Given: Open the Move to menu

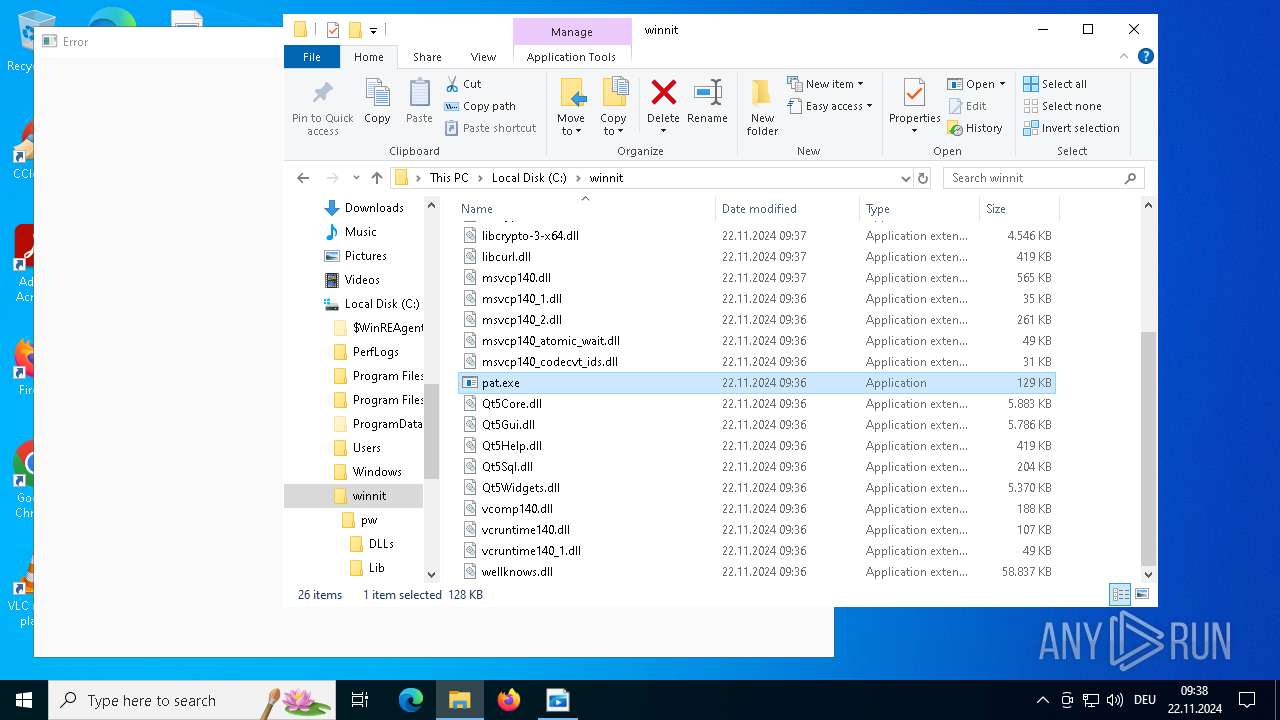Looking at the screenshot, I should pos(571,107).
